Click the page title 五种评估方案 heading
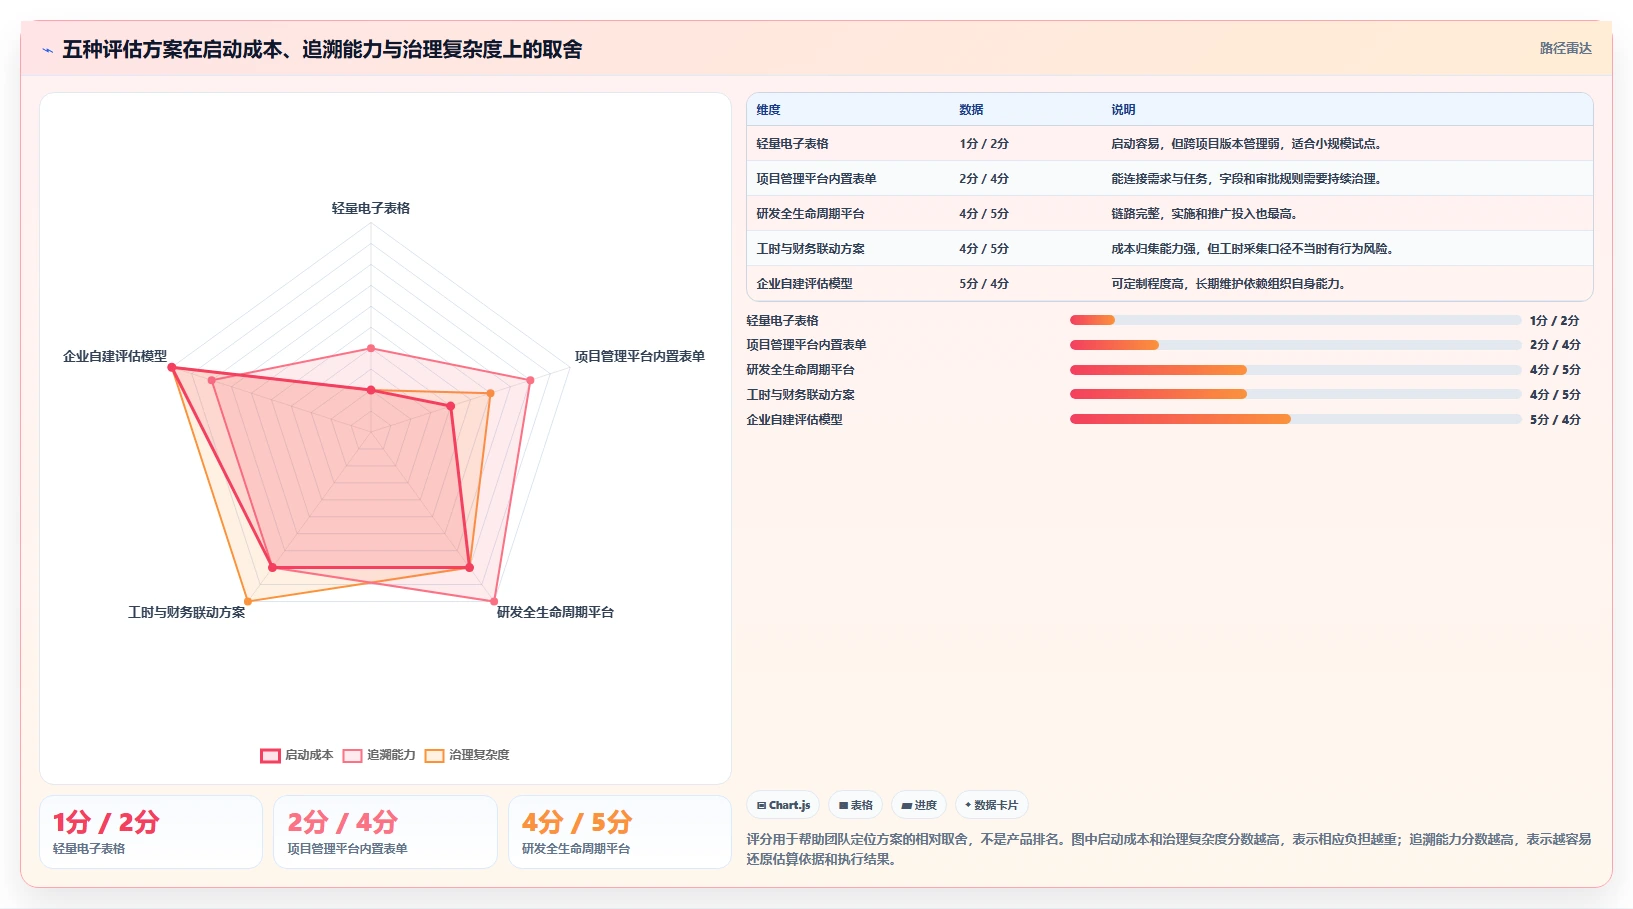1633x909 pixels. click(322, 49)
